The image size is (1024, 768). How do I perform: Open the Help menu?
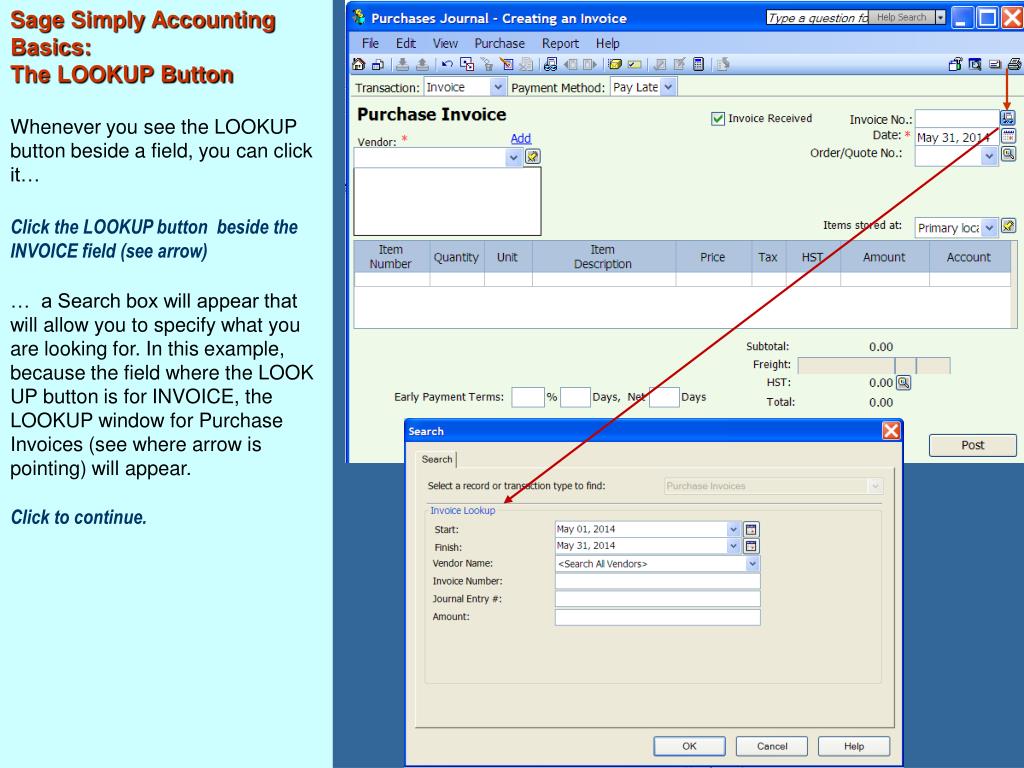607,43
